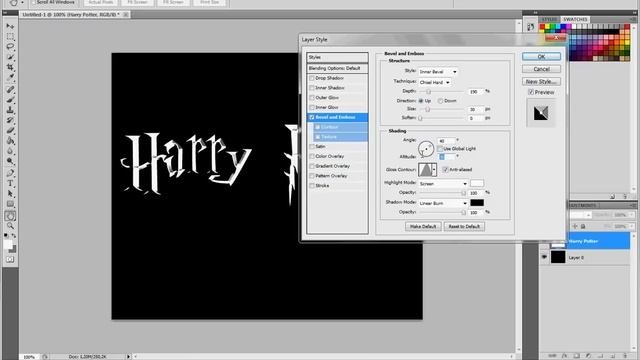
Task: Click the Angle dial control
Action: (426, 149)
